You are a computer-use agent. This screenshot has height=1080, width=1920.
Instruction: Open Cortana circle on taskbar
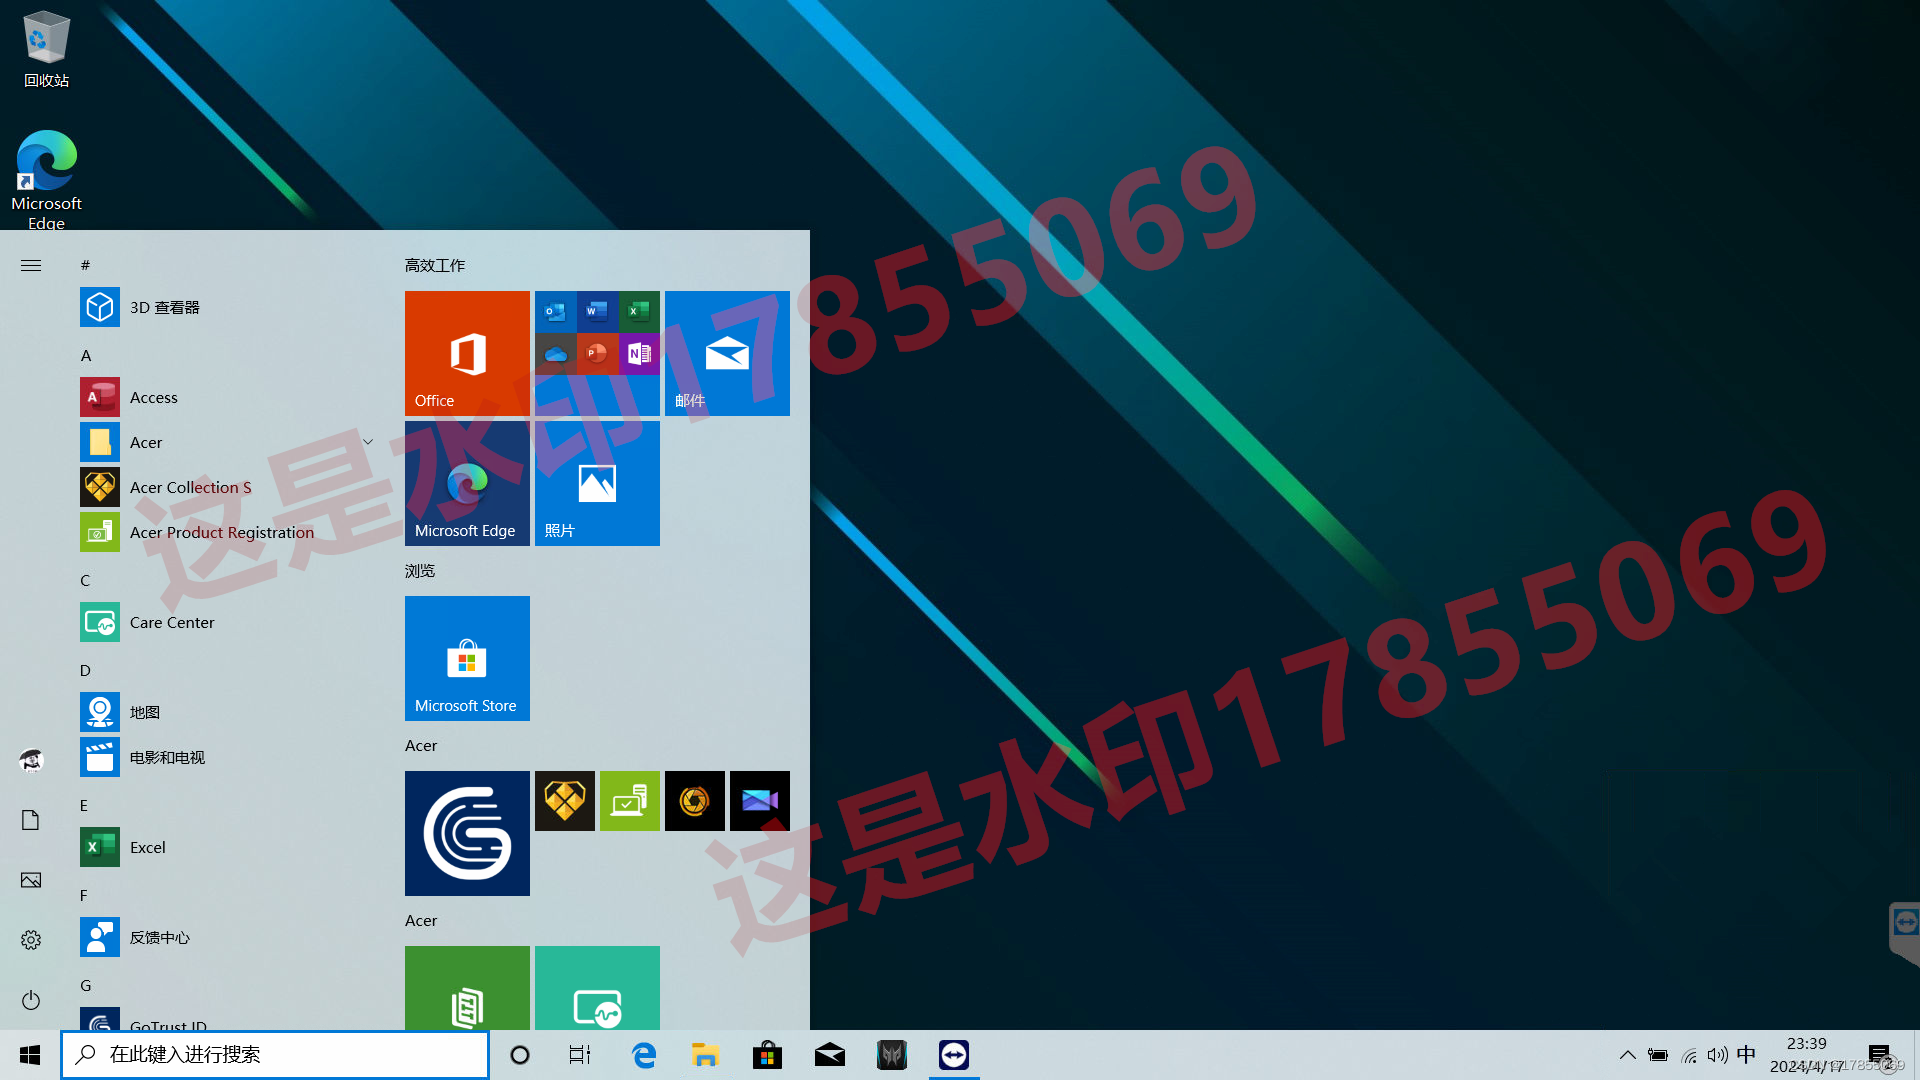520,1055
